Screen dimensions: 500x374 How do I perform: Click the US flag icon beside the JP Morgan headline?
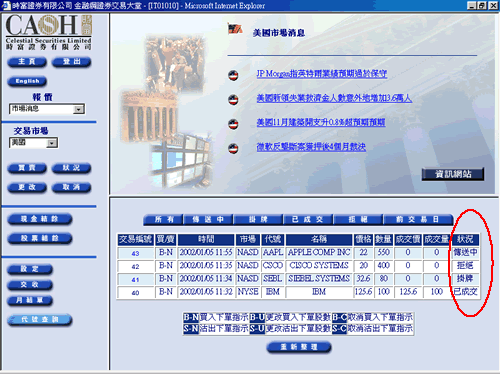click(233, 75)
